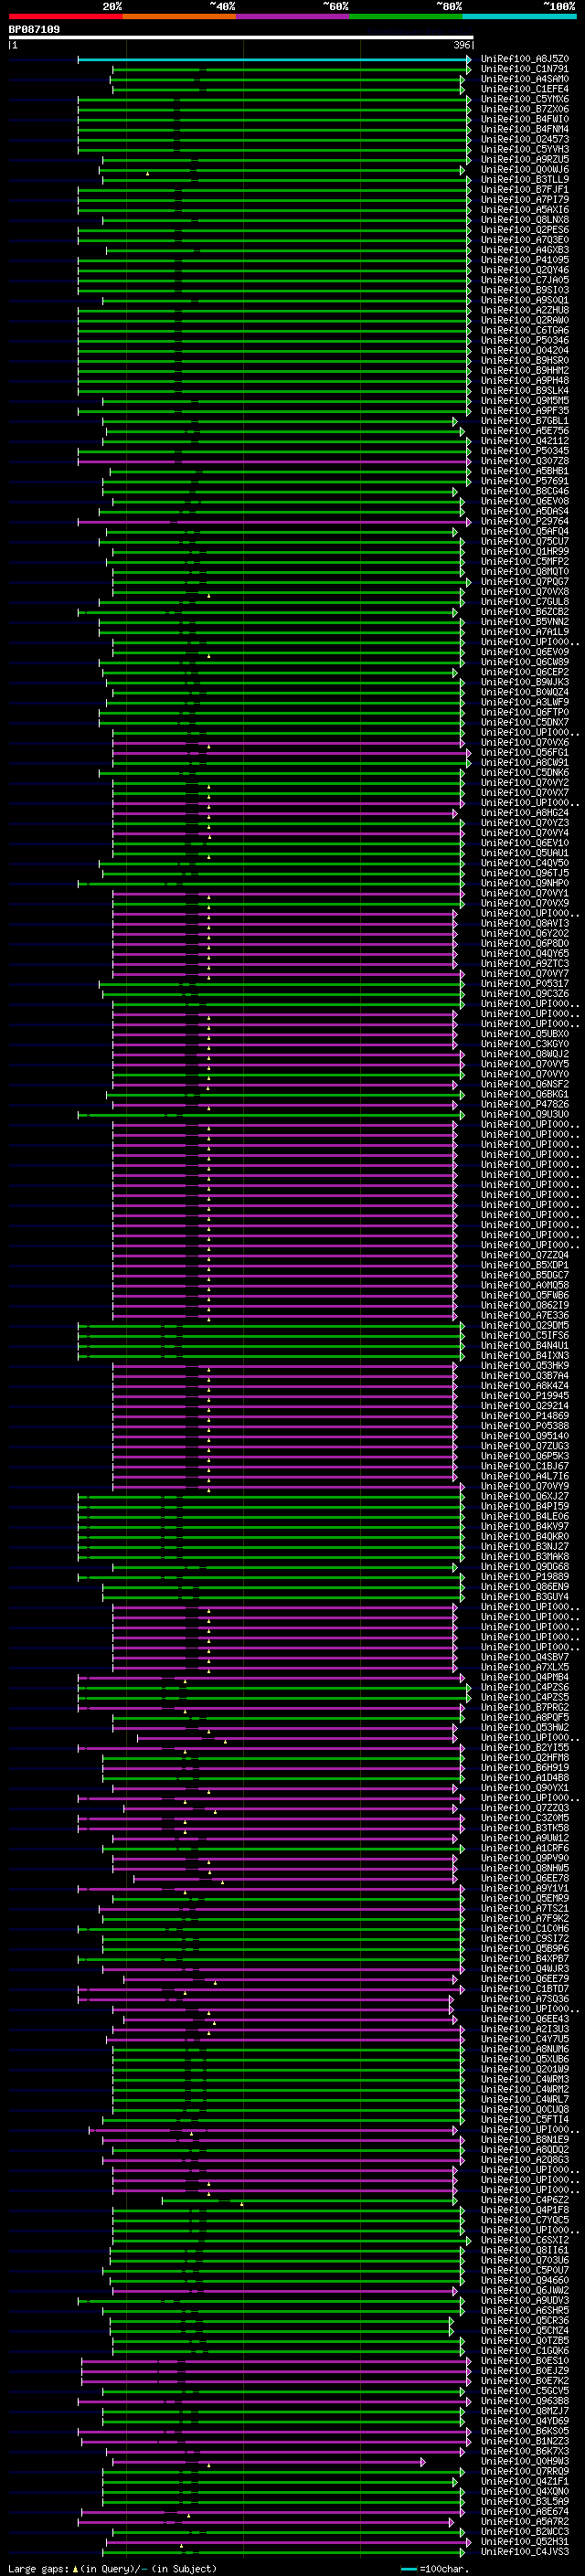
Task: Open hit UniRef100_Q2RAW0
Action: 525,320
